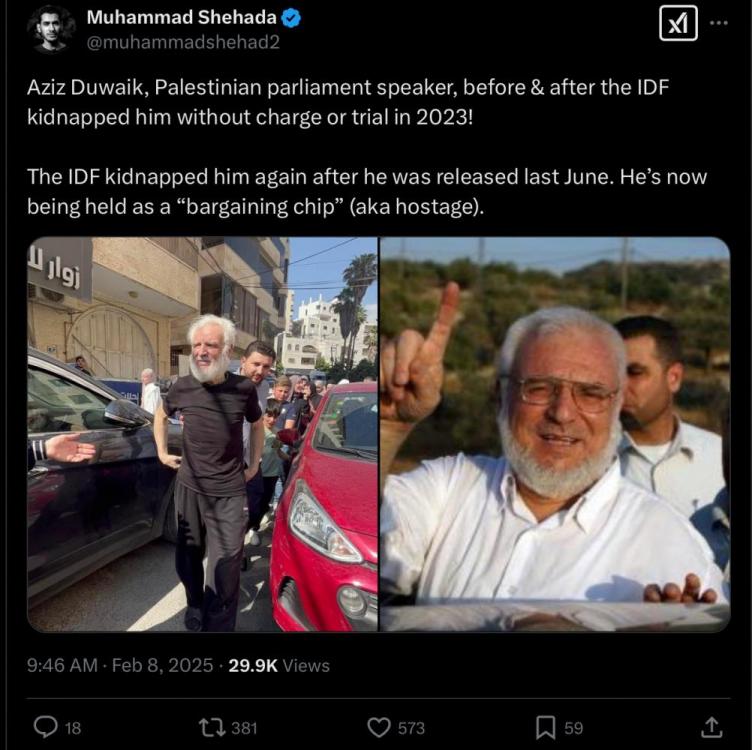Image resolution: width=752 pixels, height=750 pixels.
Task: Bookmark this post with the ribbon icon
Action: click(x=546, y=727)
